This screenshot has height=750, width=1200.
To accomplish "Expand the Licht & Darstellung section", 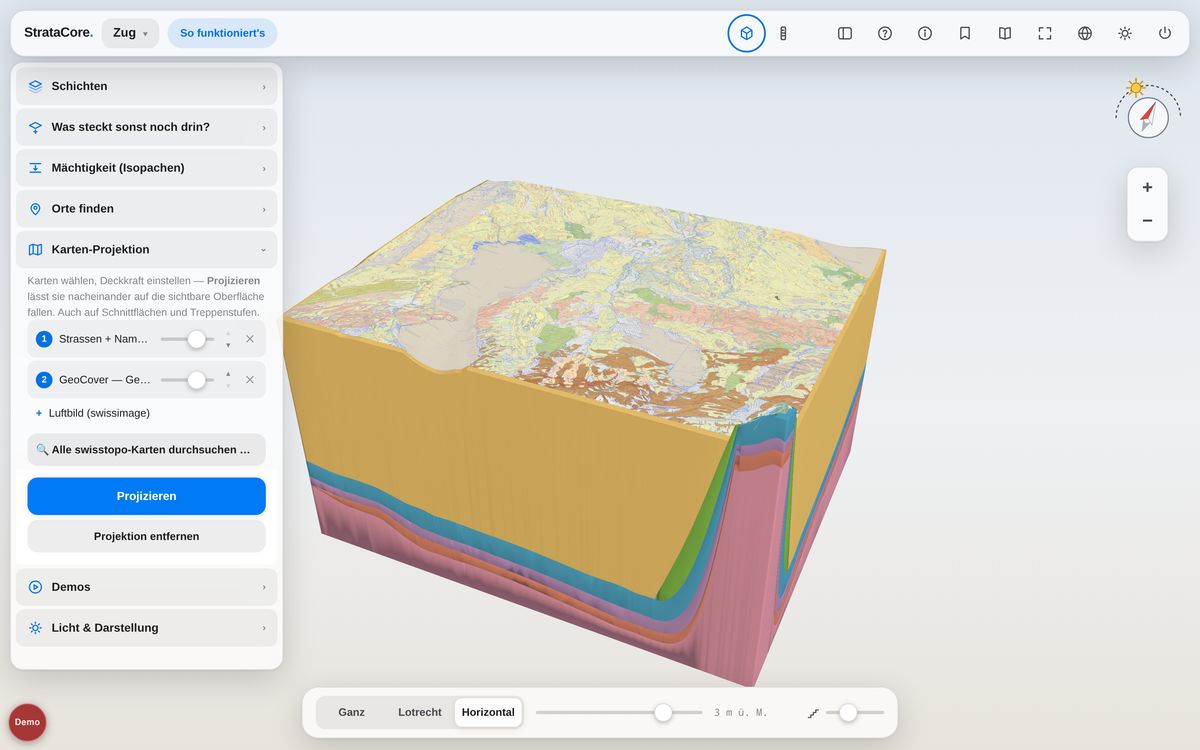I will coord(147,628).
